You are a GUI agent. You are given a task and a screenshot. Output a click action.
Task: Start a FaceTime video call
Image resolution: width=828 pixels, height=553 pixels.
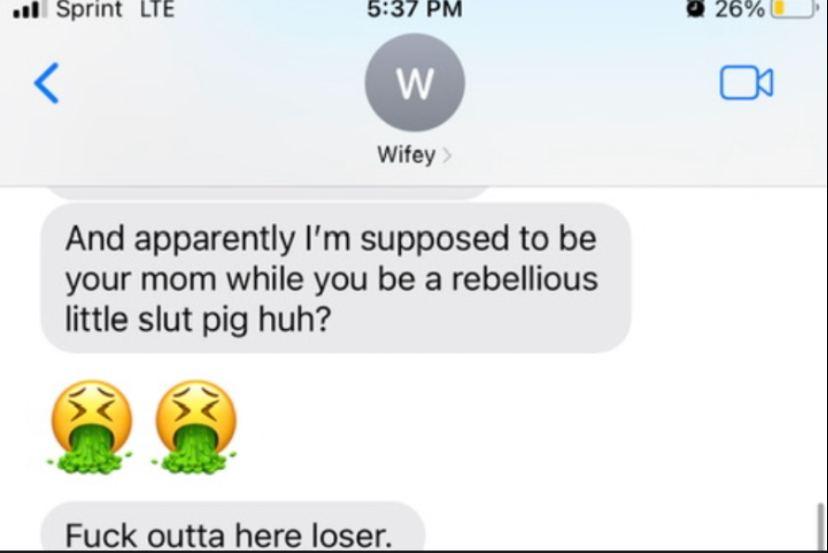tap(746, 83)
